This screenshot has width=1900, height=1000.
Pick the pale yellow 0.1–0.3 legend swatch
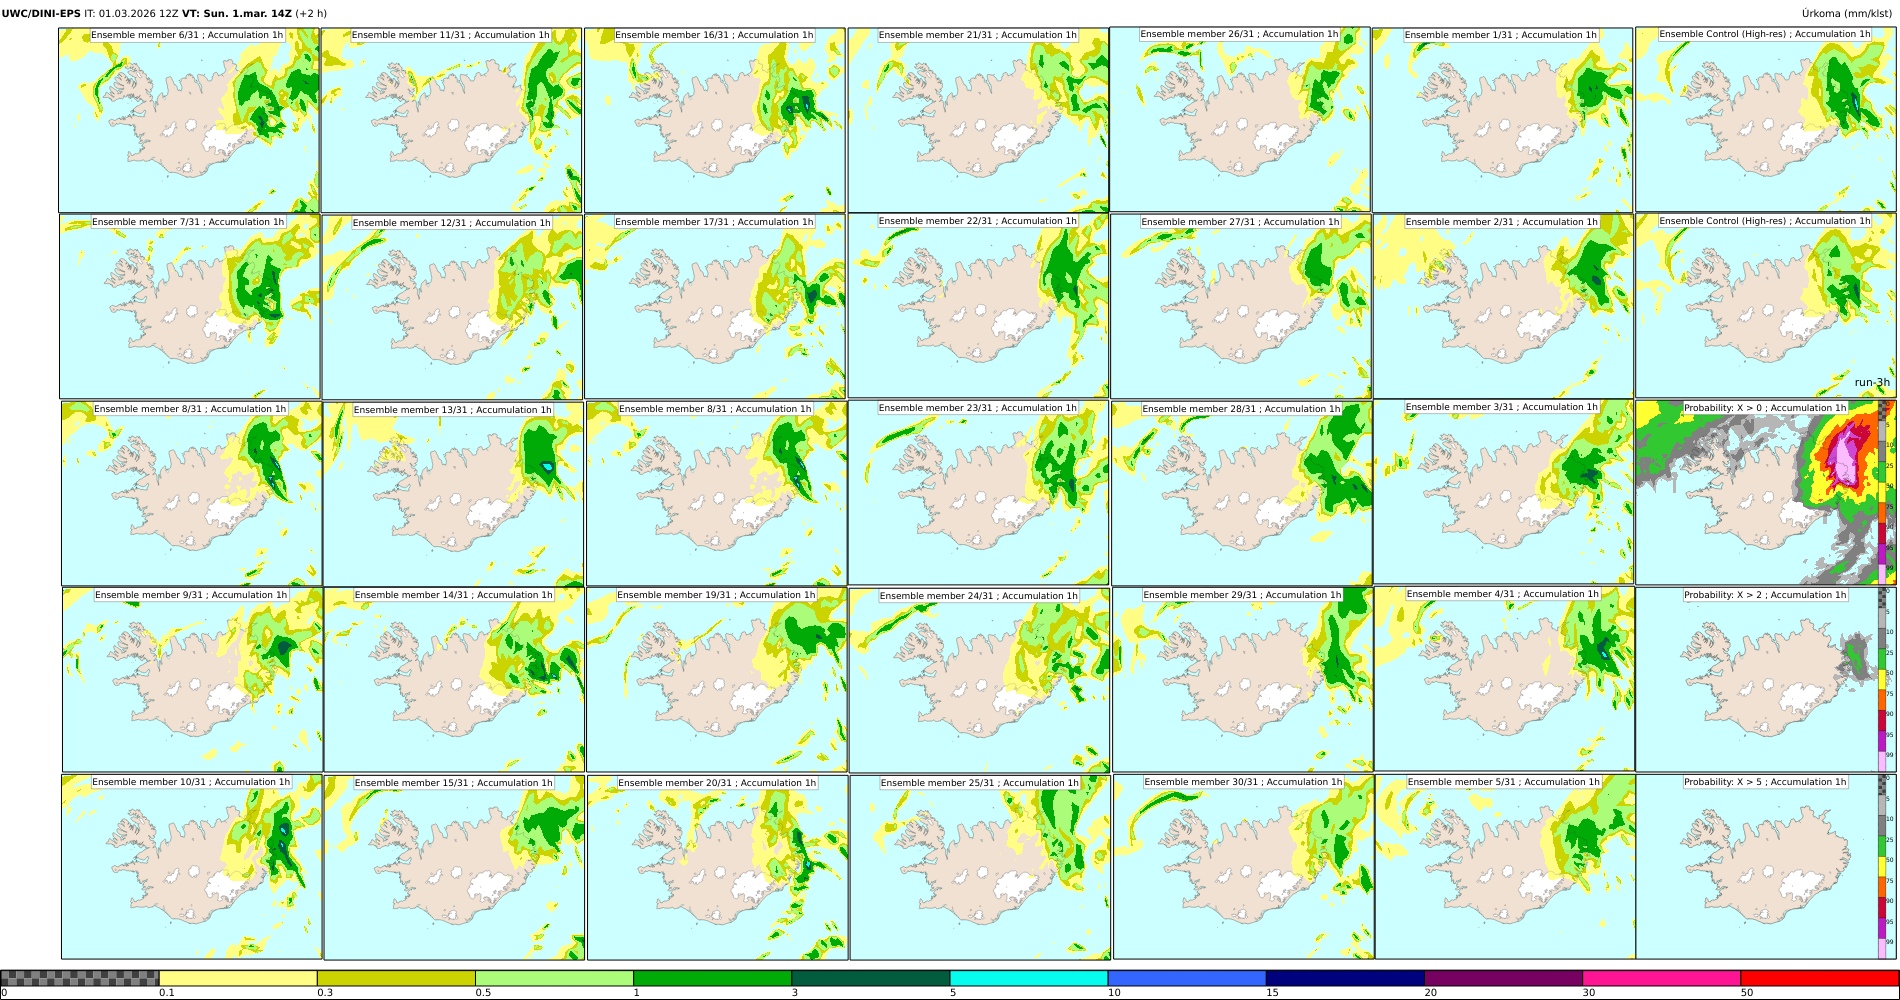coord(238,978)
